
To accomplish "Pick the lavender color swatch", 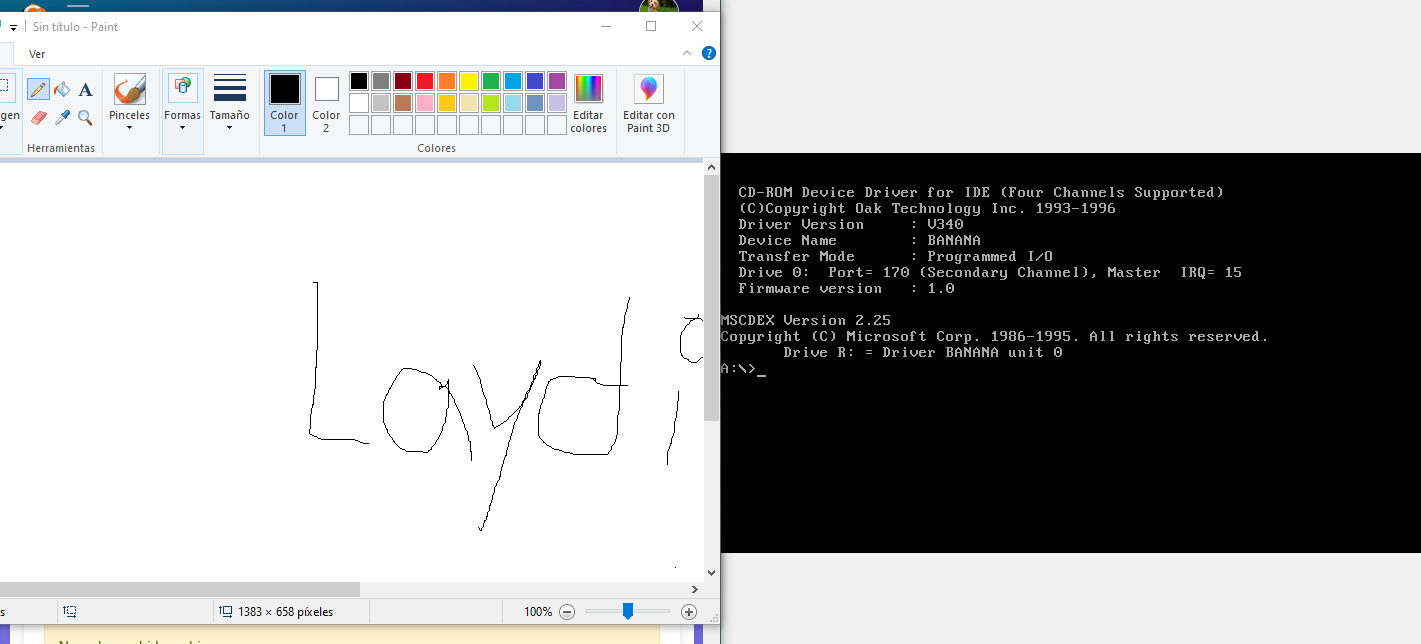I will click(556, 103).
